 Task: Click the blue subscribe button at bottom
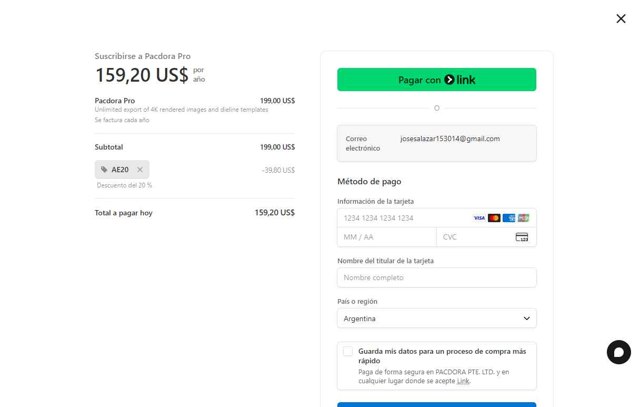pos(436,405)
